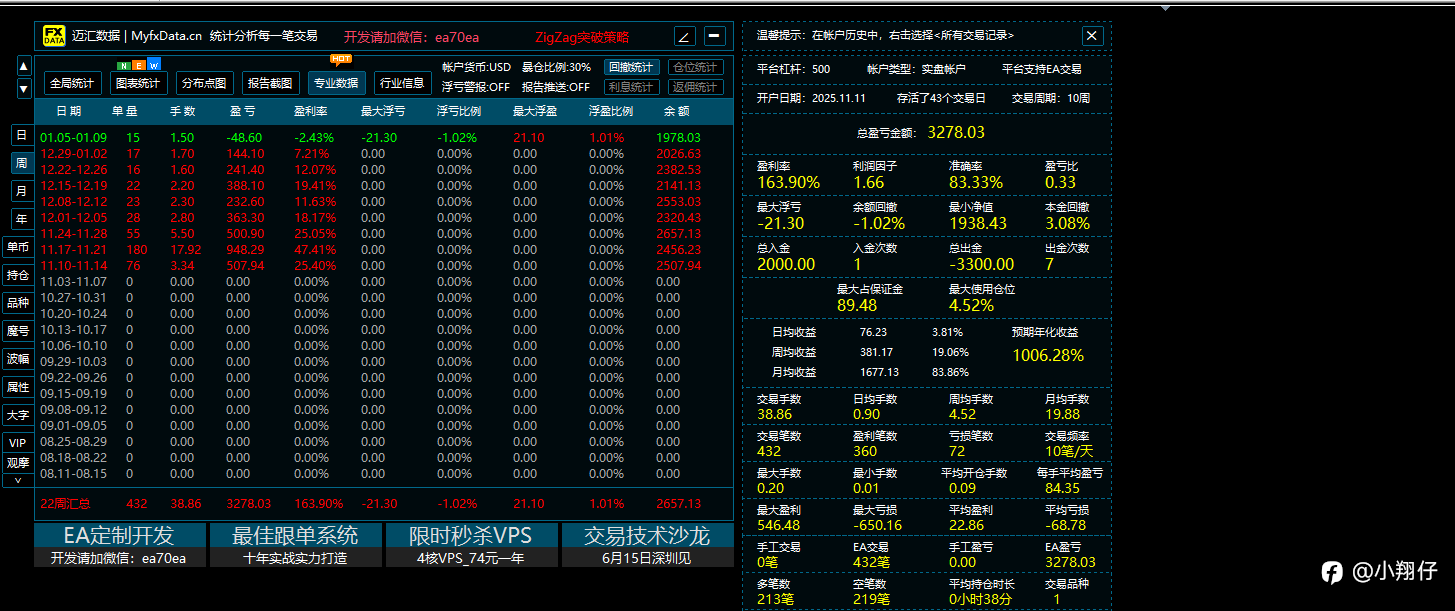Toggle the 报告推送 OFF setting
This screenshot has height=611, width=1455.
tap(556, 87)
